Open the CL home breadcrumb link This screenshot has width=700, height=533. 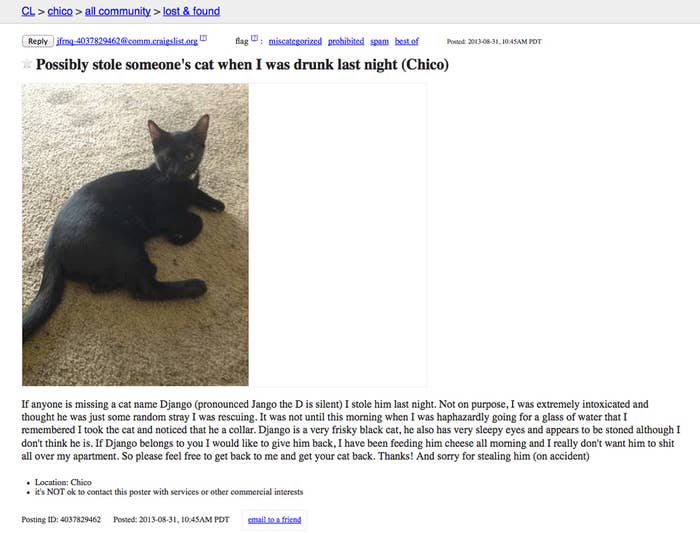pos(28,11)
